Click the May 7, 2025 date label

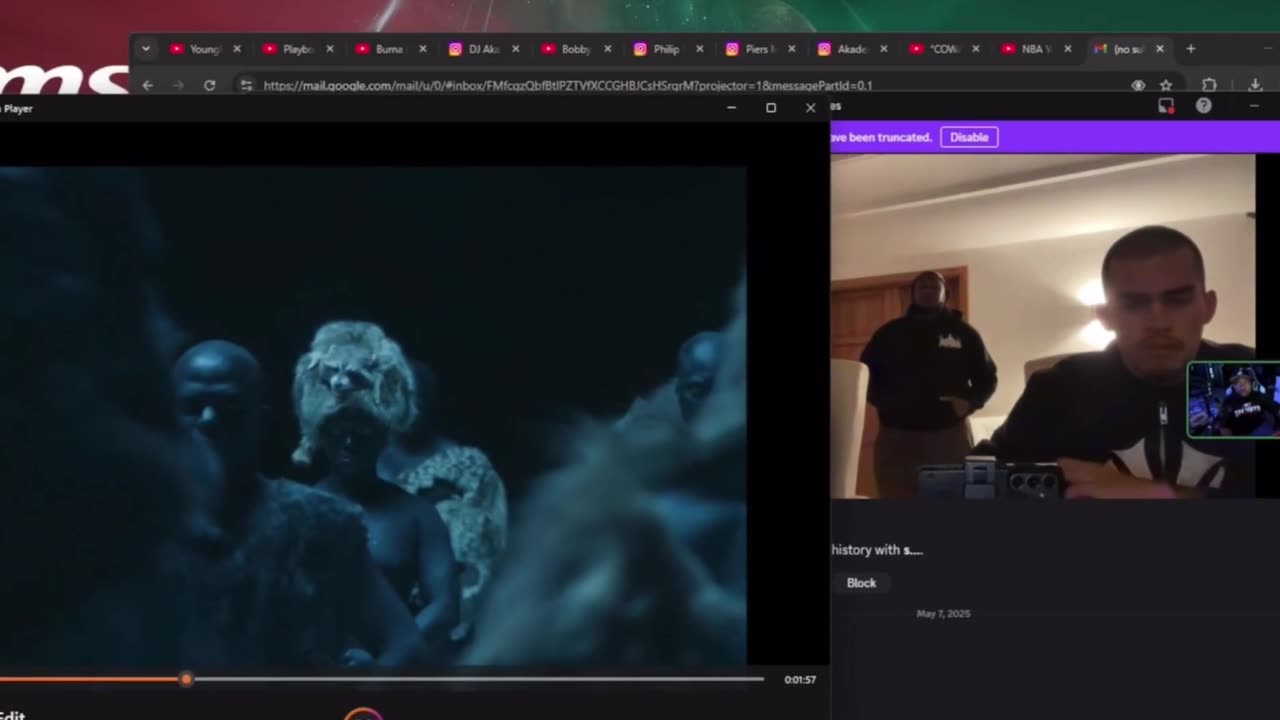[943, 614]
